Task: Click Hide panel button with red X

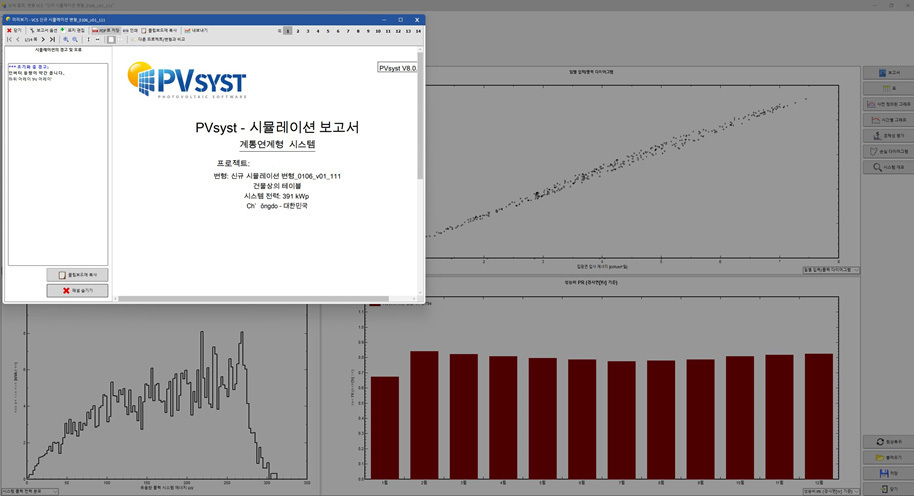Action: tap(78, 290)
